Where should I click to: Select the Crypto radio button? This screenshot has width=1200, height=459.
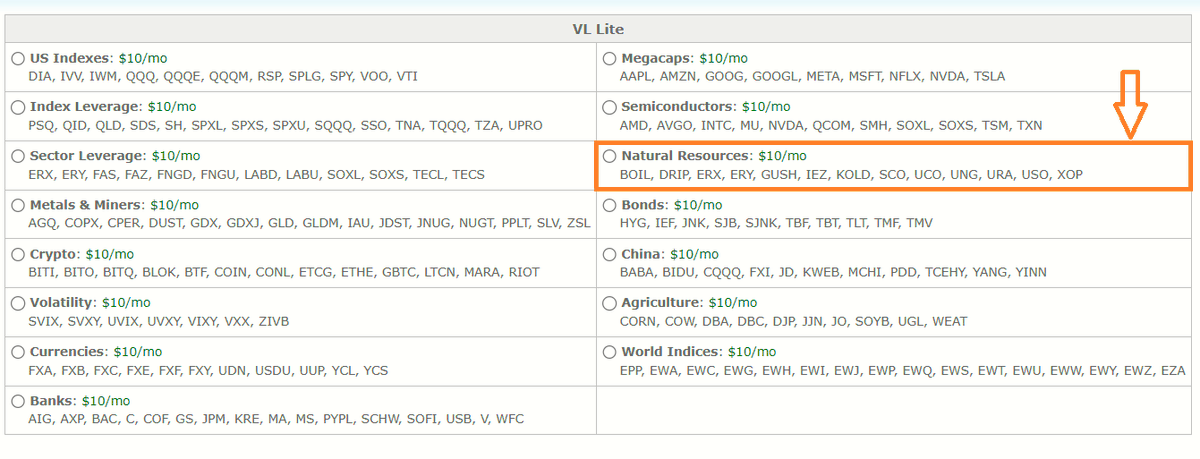point(18,254)
